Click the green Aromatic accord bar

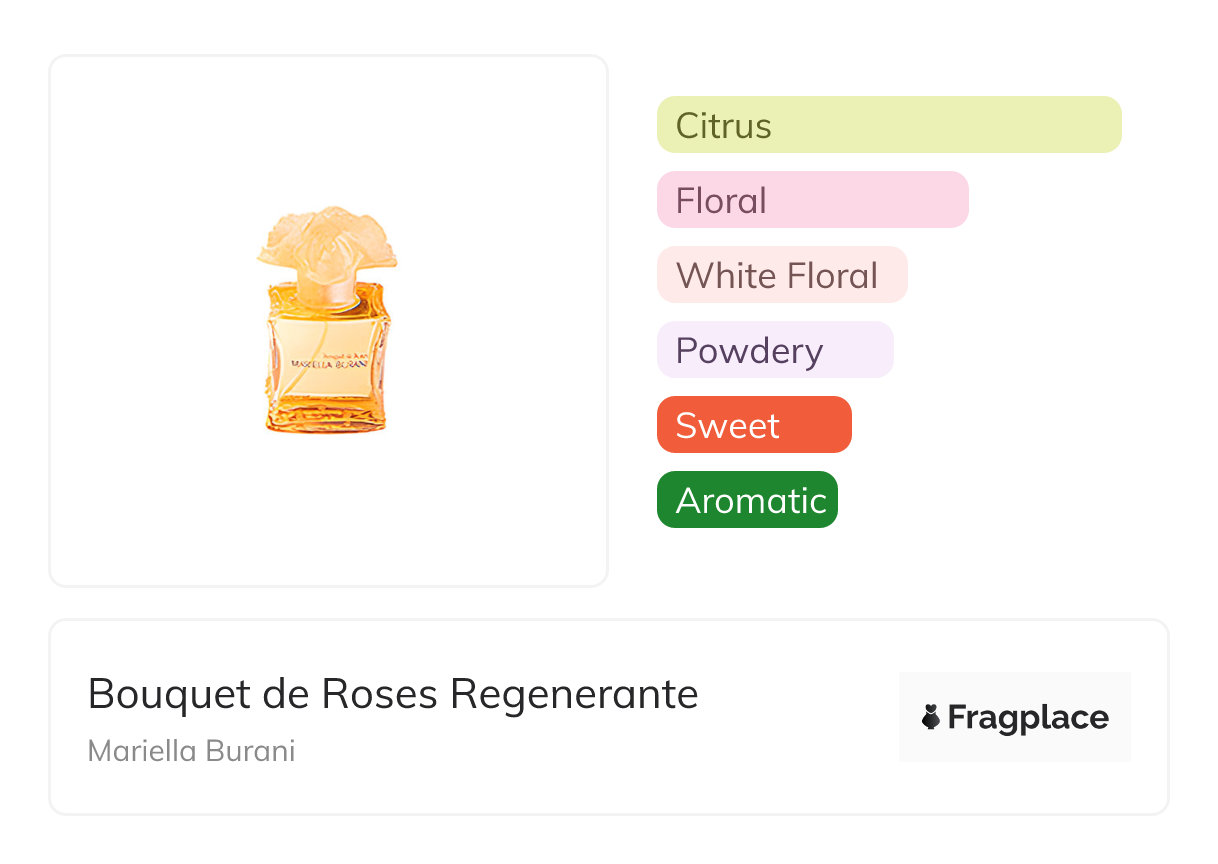[x=747, y=500]
